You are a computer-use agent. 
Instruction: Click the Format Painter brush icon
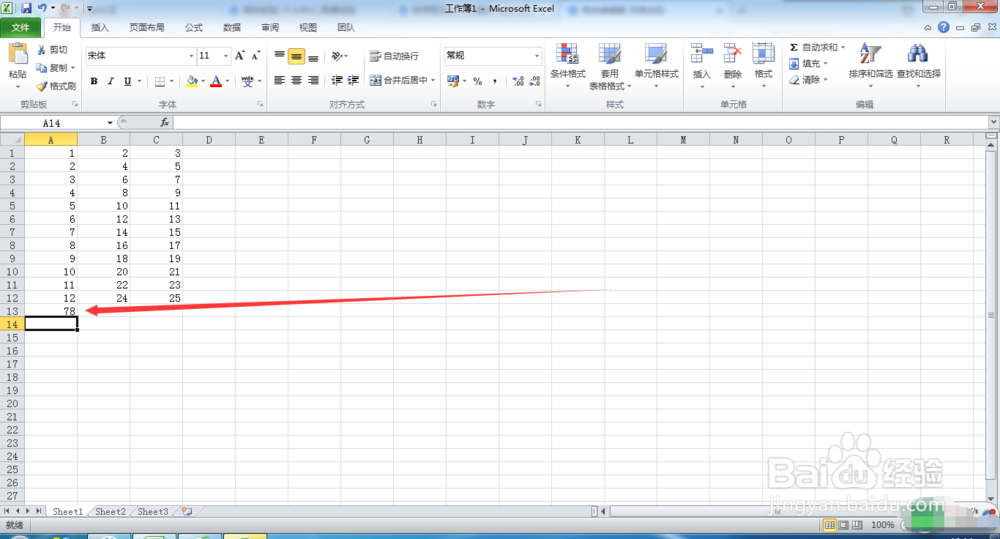(41, 85)
